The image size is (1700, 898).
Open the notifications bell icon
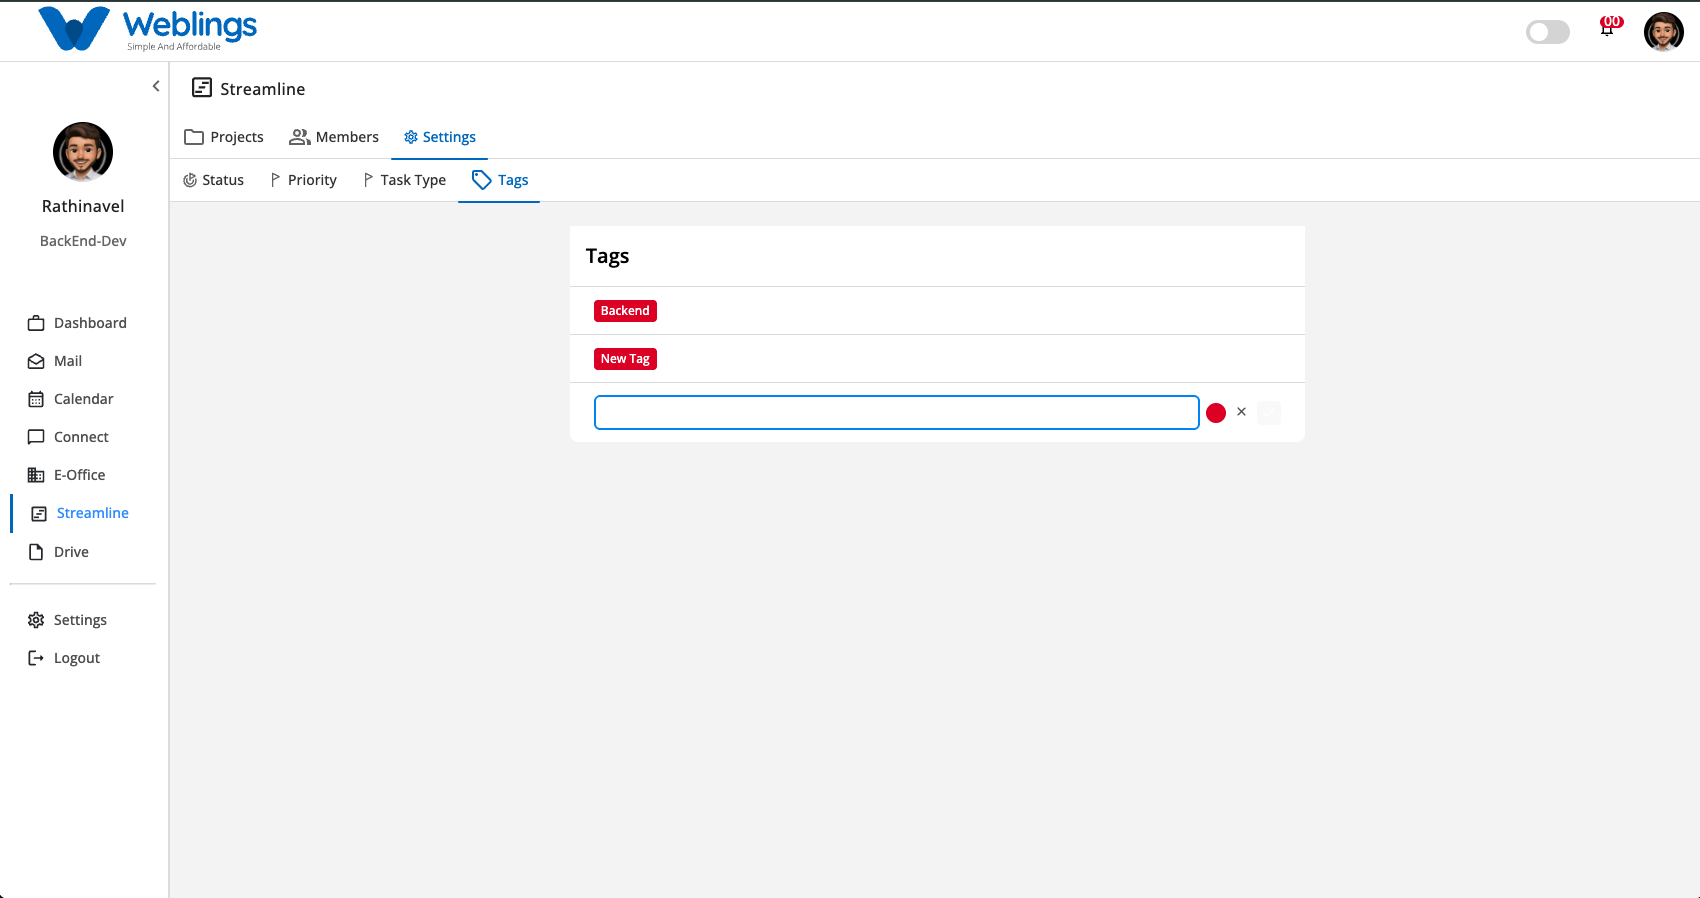click(x=1608, y=28)
